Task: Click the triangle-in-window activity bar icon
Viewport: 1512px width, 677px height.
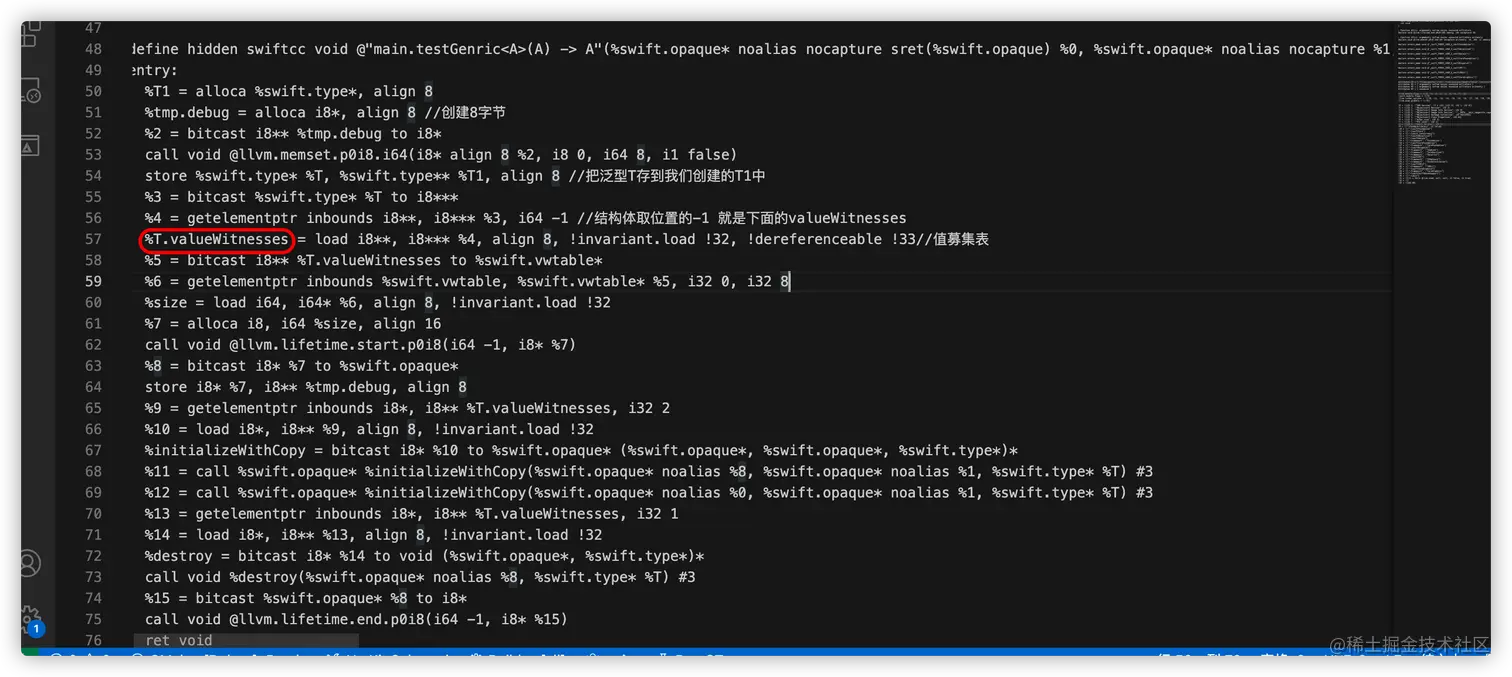Action: coord(30,146)
